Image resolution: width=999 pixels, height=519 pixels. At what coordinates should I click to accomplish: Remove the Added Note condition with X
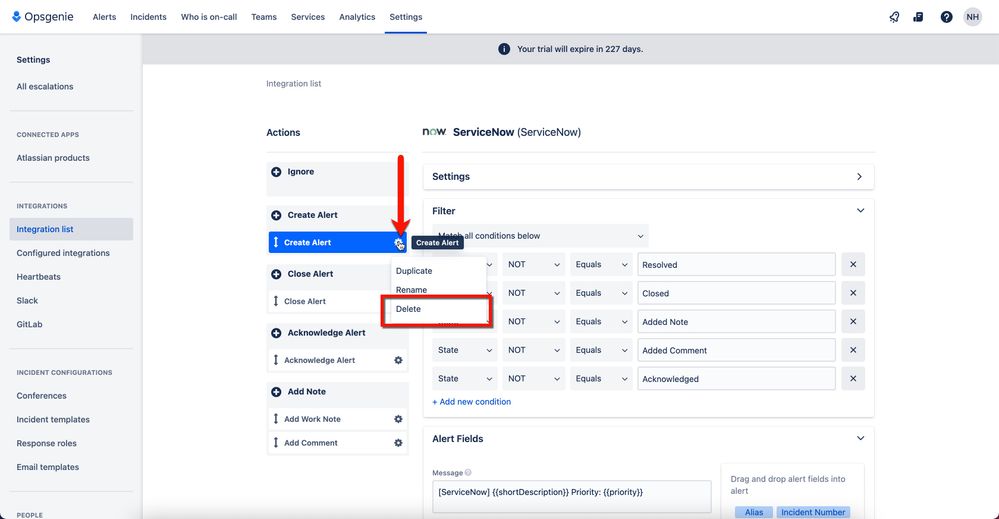coord(853,322)
